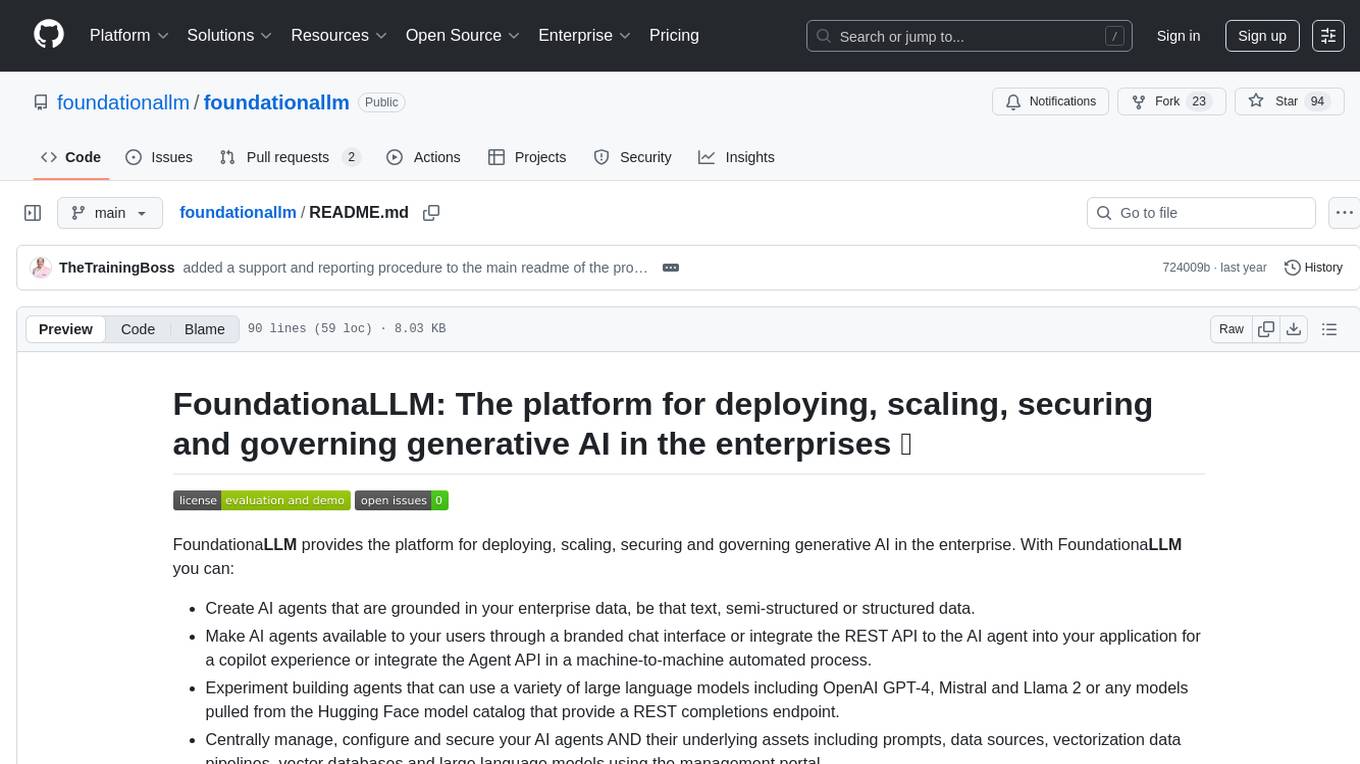The width and height of the screenshot is (1360, 764).
Task: Open the README outline list
Action: (1329, 329)
